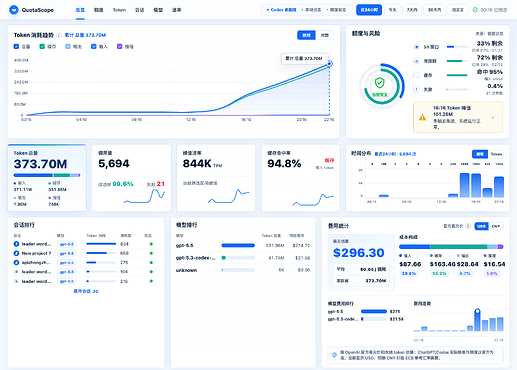Click the $296.30 total cost value
This screenshot has height=370, width=517.
pos(359,253)
